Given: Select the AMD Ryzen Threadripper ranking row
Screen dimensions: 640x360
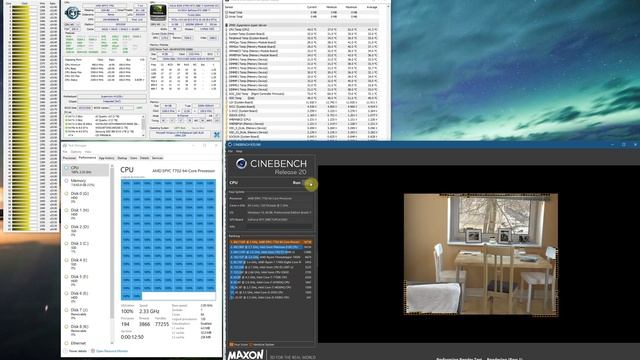Looking at the screenshot, I should 271,257.
